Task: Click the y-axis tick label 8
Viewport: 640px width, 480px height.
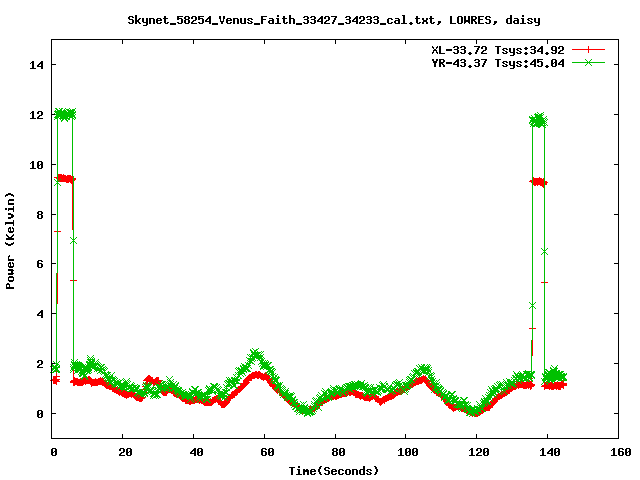Action: pos(40,215)
